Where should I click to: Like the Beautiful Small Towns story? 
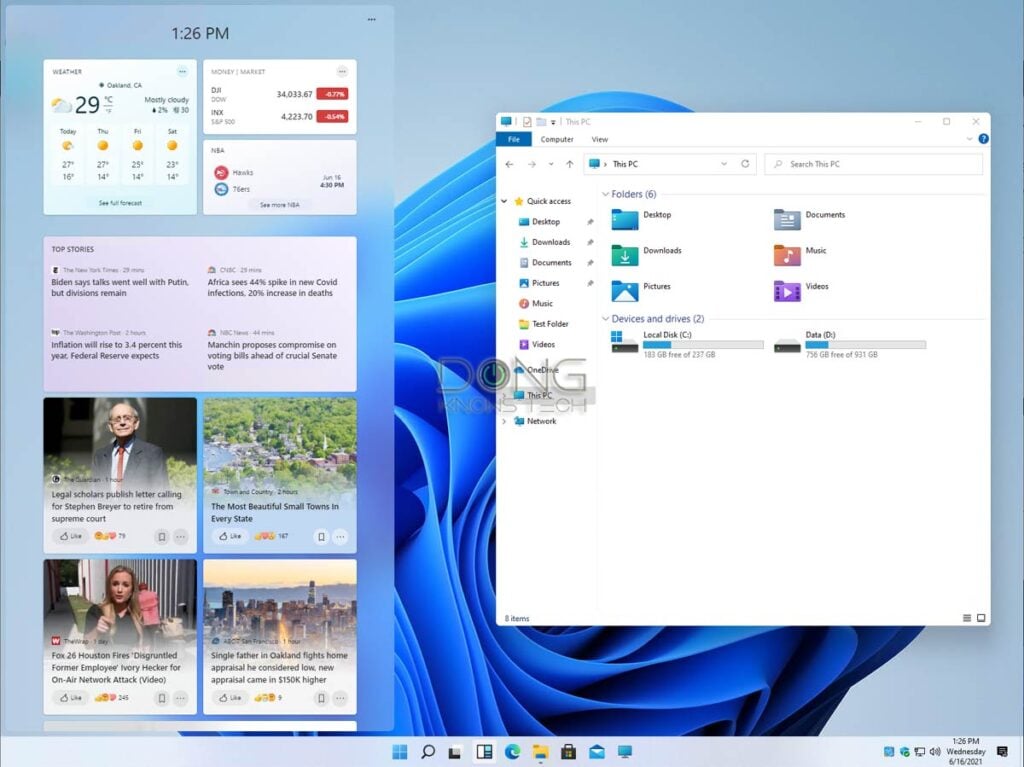(x=230, y=536)
